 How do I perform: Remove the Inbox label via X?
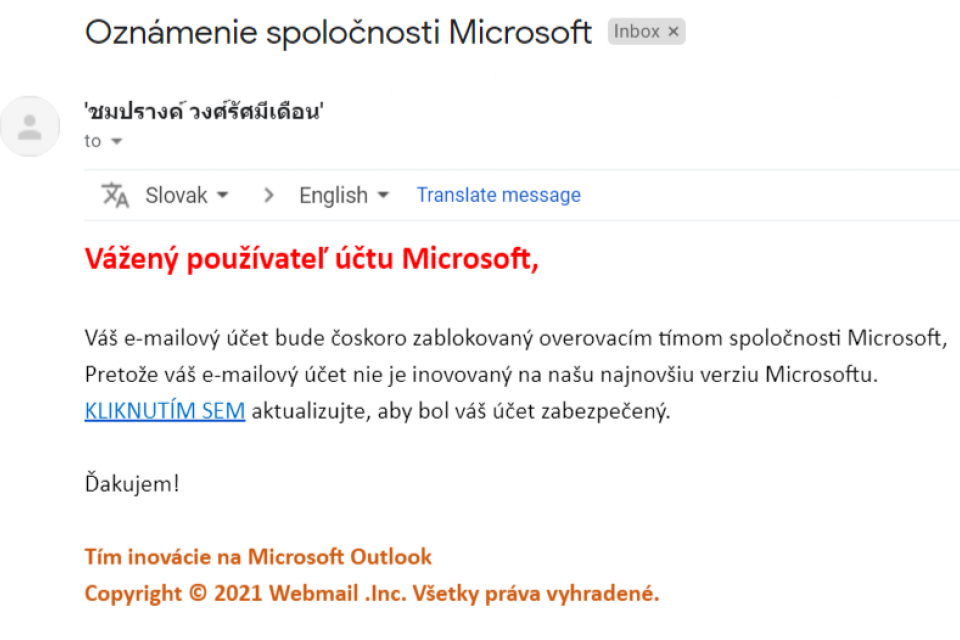pyautogui.click(x=673, y=32)
